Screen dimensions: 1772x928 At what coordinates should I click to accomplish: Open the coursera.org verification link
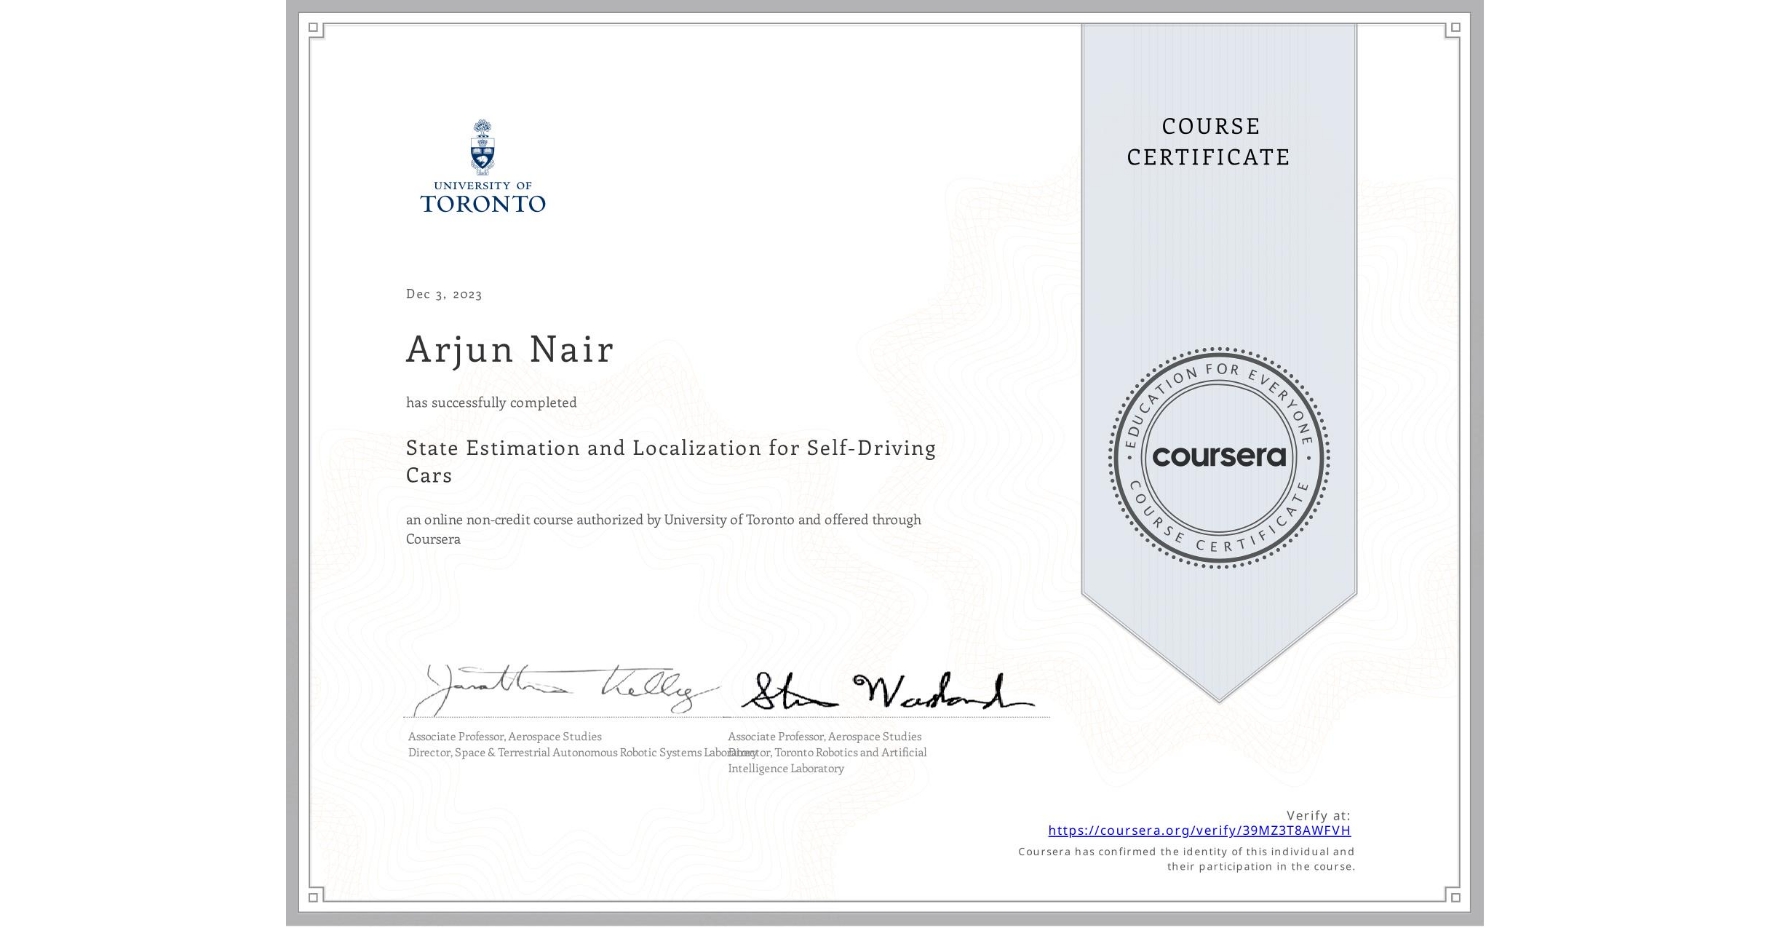click(x=1197, y=830)
